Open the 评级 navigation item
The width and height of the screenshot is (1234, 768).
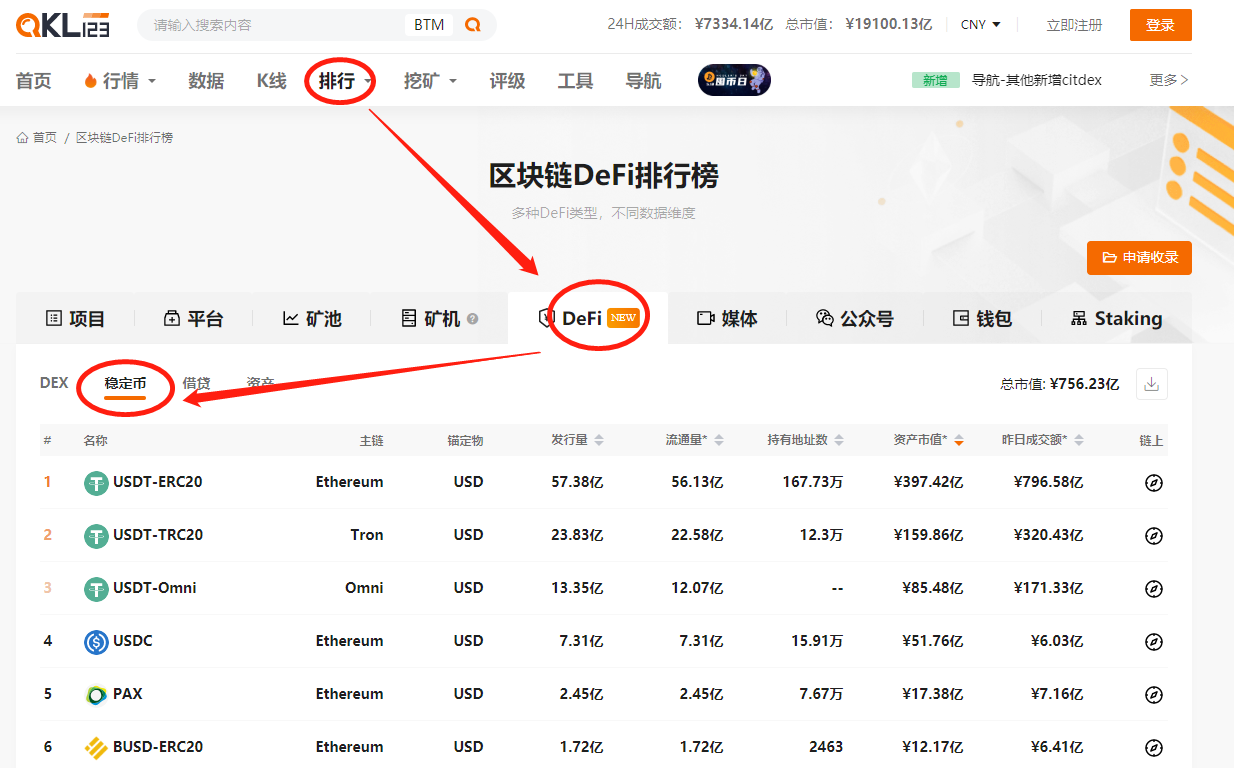pos(507,81)
